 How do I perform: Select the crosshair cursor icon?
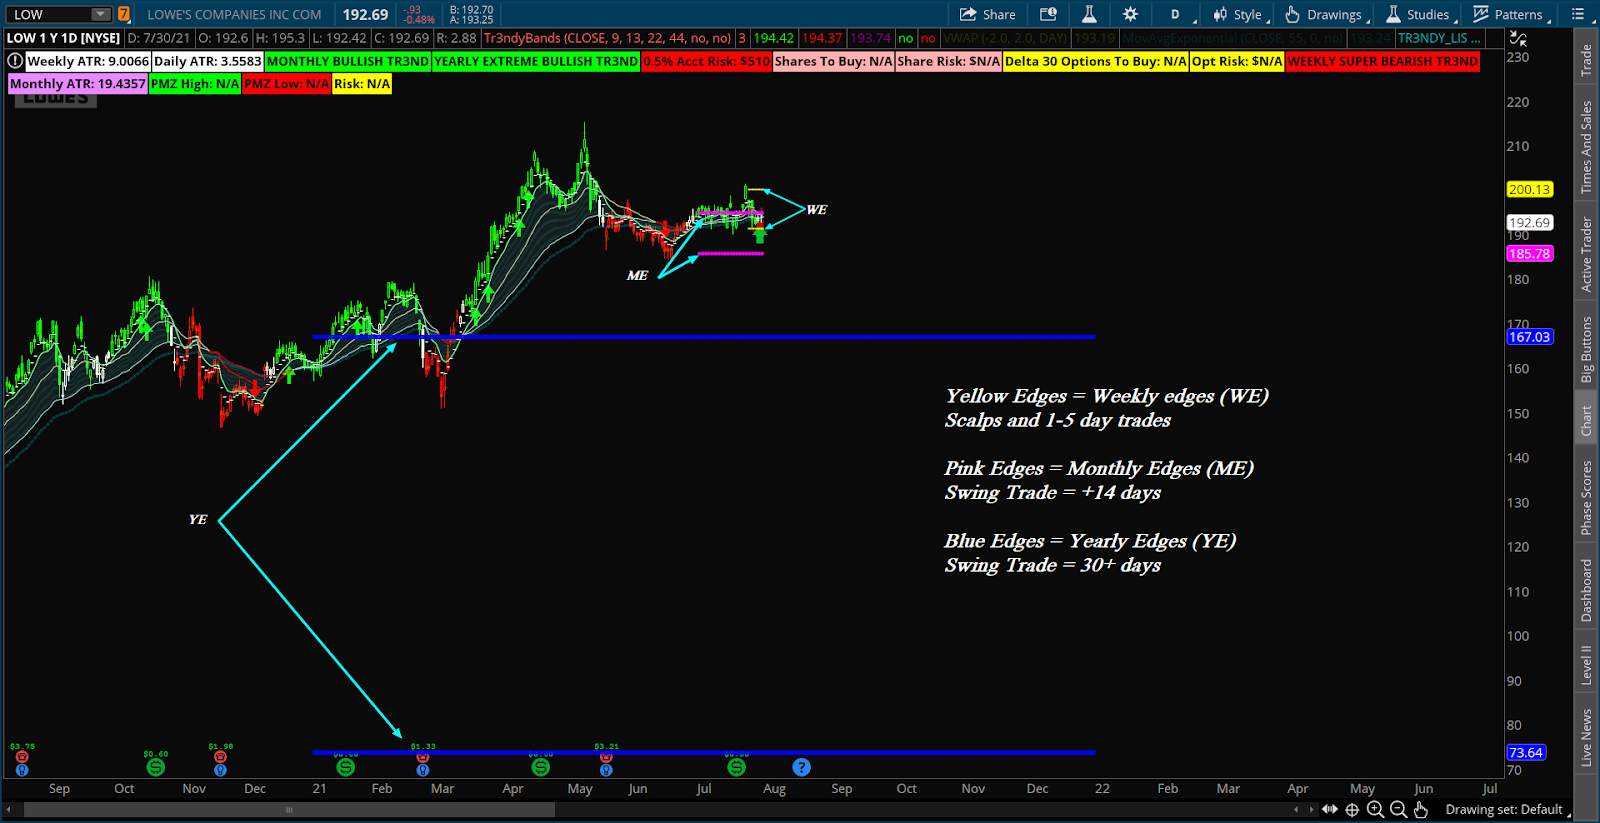tap(1352, 809)
